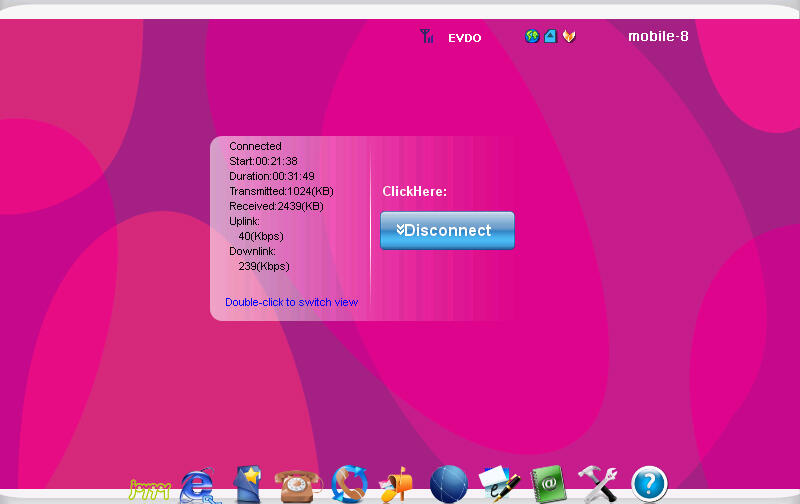The width and height of the screenshot is (800, 504).
Task: Click the mobile-8 operator label
Action: (x=658, y=36)
